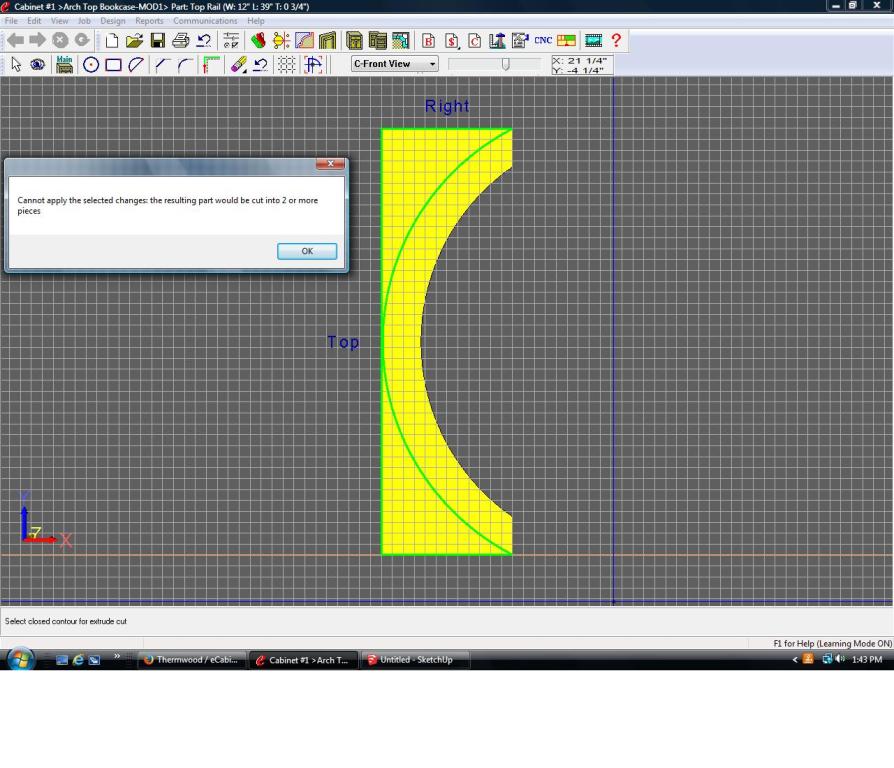Toggle the snap crosshair icon

[x=313, y=65]
